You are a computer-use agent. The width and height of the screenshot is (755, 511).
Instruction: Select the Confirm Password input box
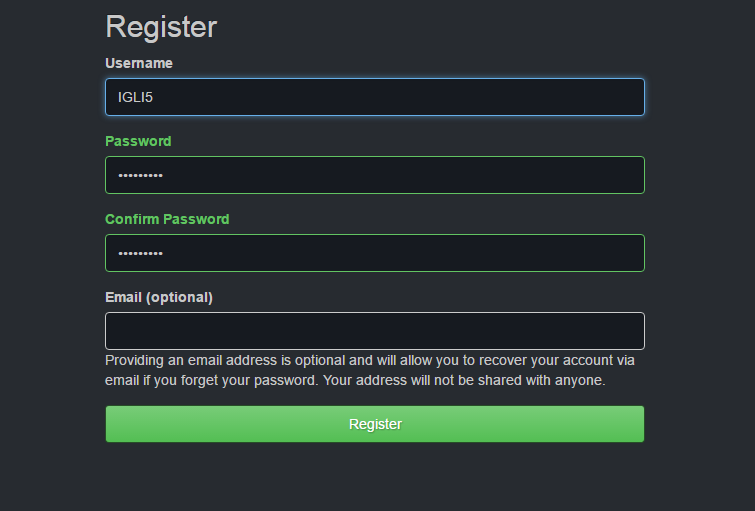tap(375, 253)
